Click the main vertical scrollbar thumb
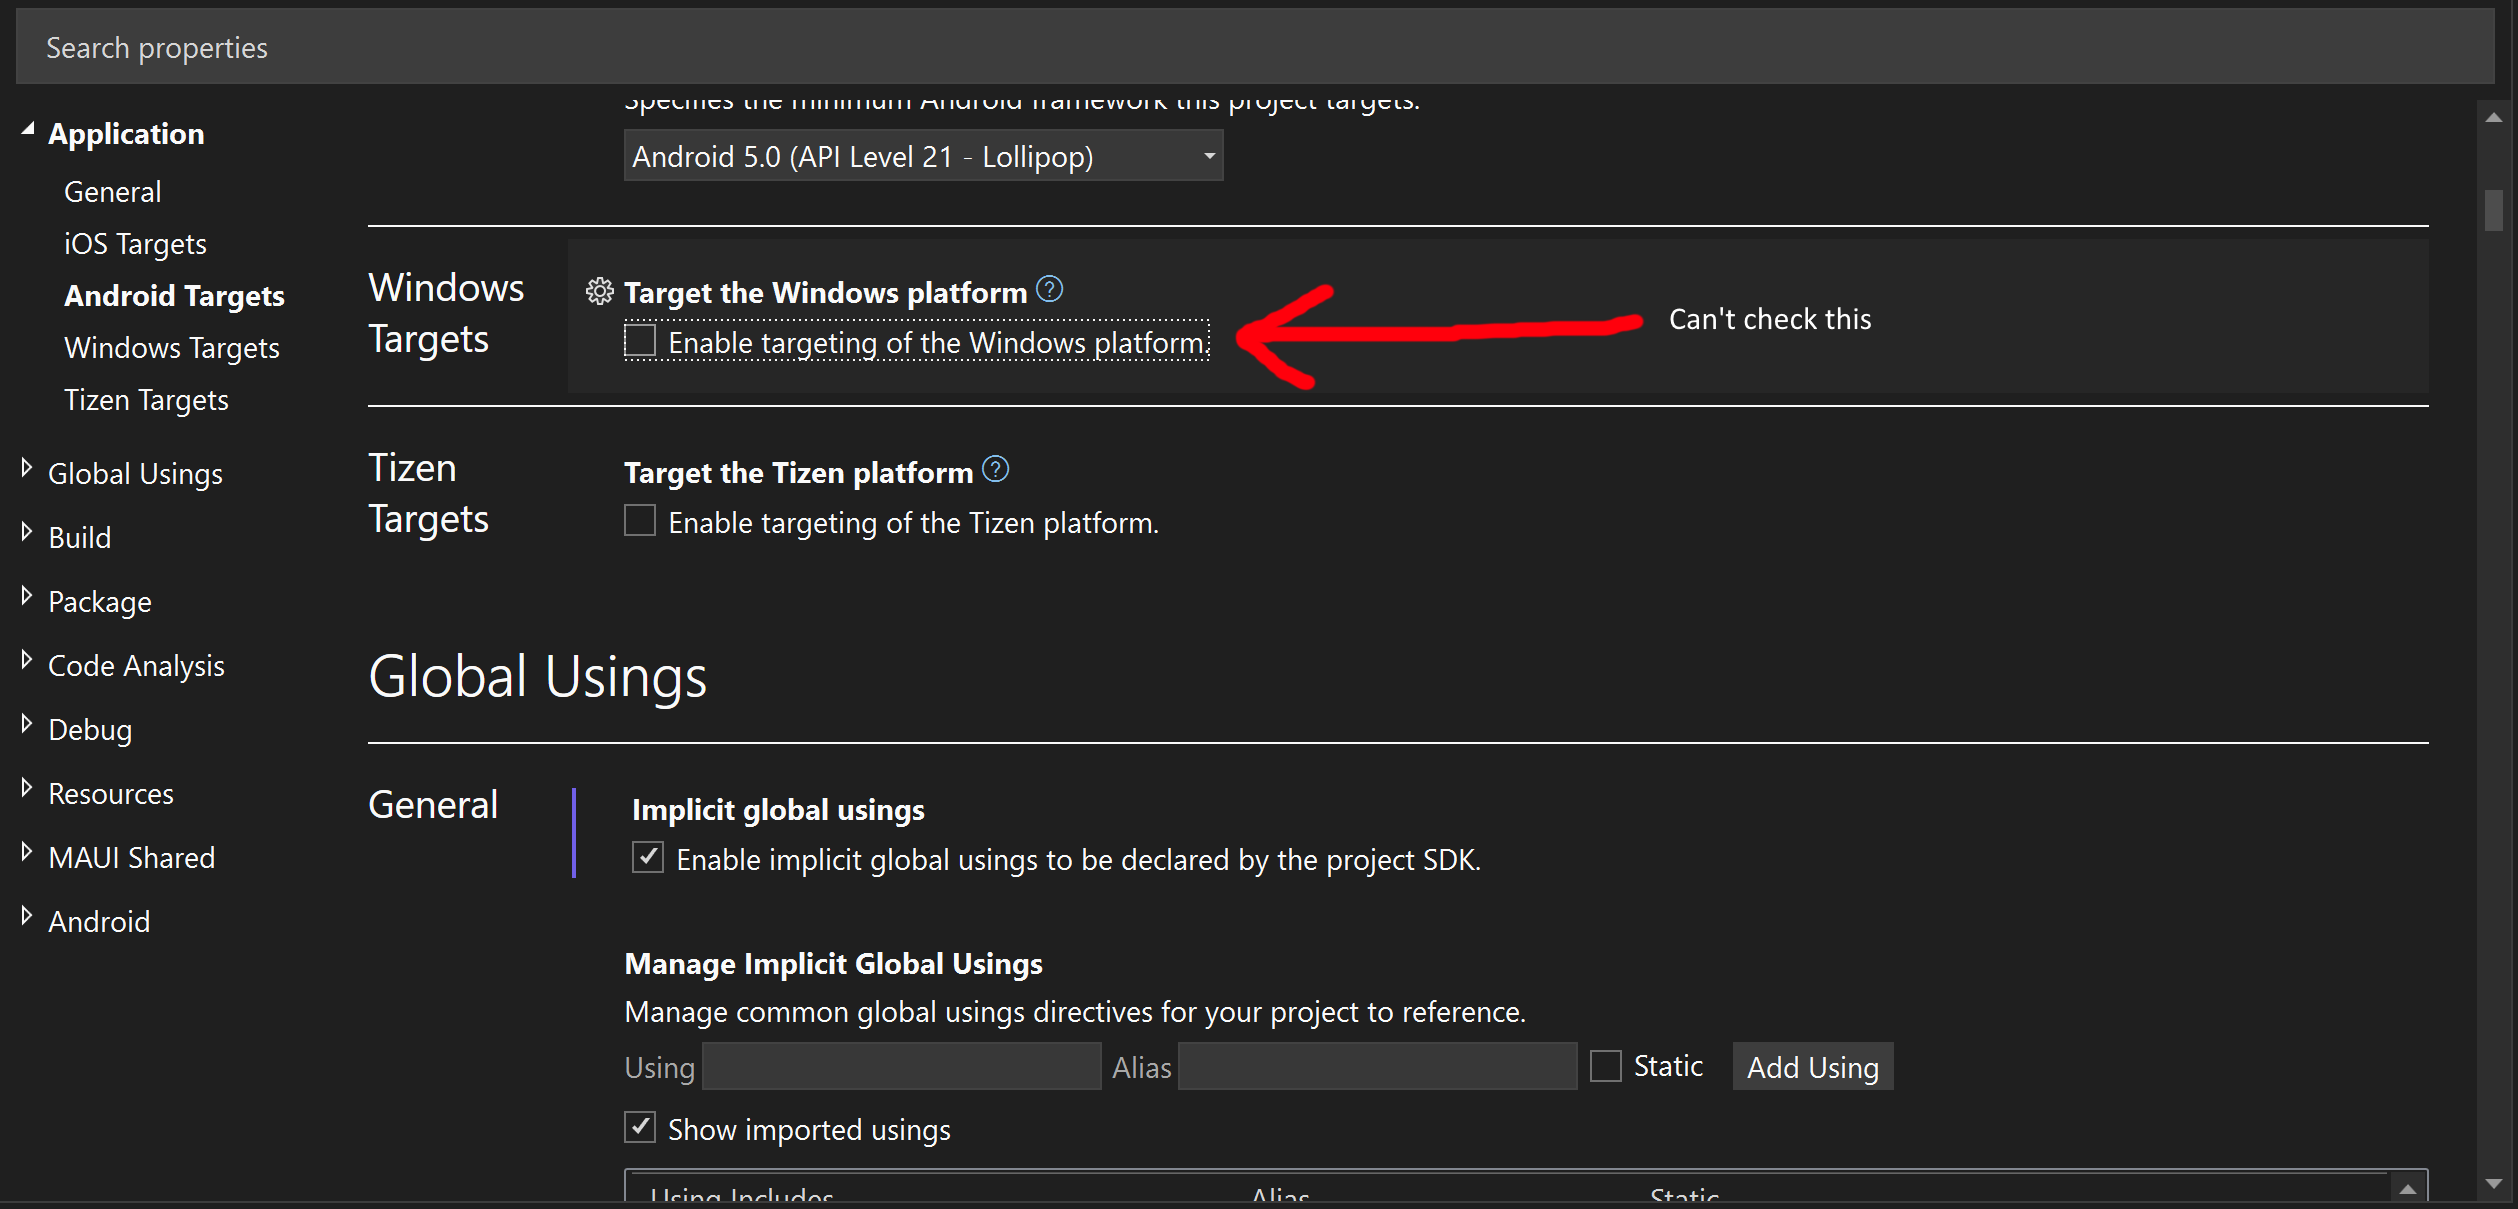2518x1209 pixels. [2494, 211]
